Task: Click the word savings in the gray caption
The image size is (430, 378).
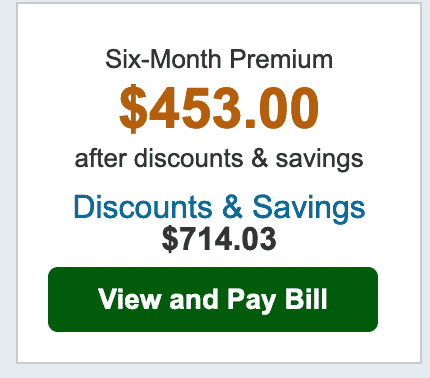Action: pos(319,160)
